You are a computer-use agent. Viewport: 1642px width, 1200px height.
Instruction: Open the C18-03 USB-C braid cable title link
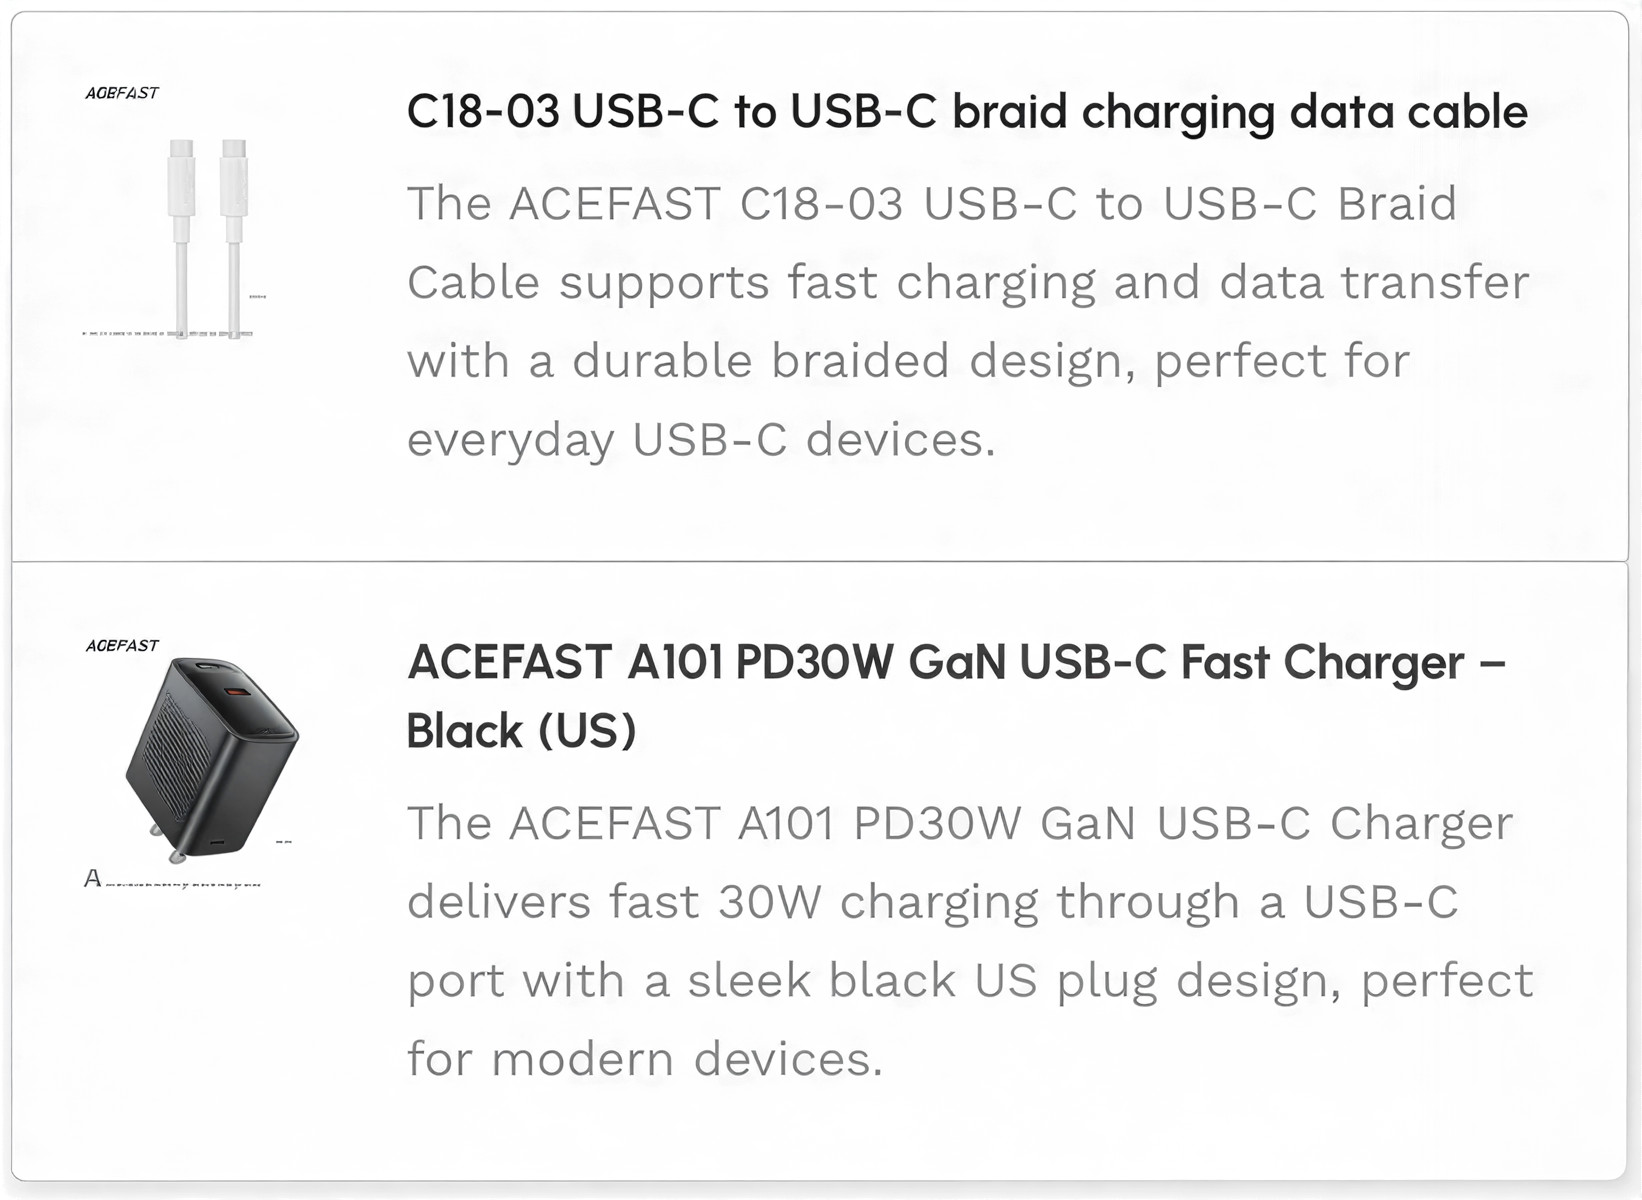(966, 111)
